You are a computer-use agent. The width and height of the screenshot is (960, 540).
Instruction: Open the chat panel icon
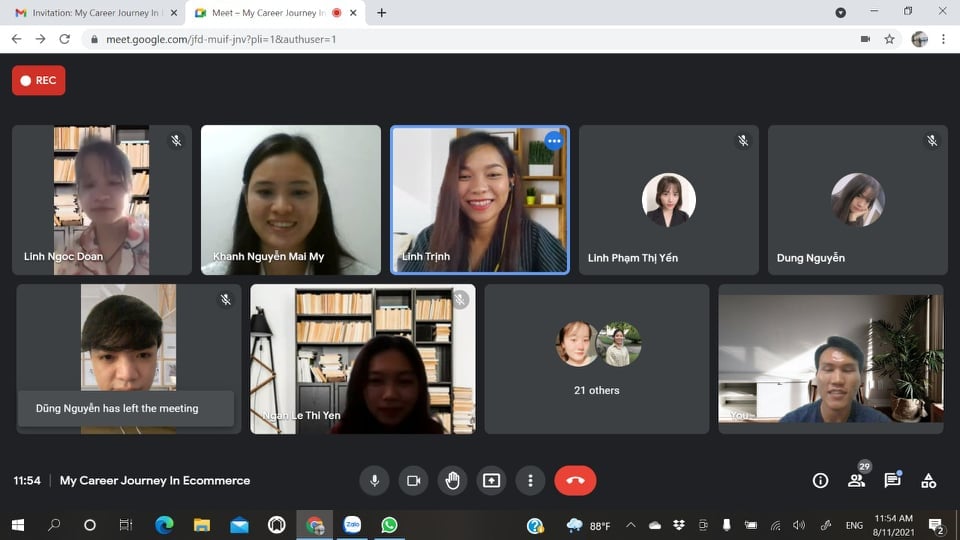pos(892,481)
